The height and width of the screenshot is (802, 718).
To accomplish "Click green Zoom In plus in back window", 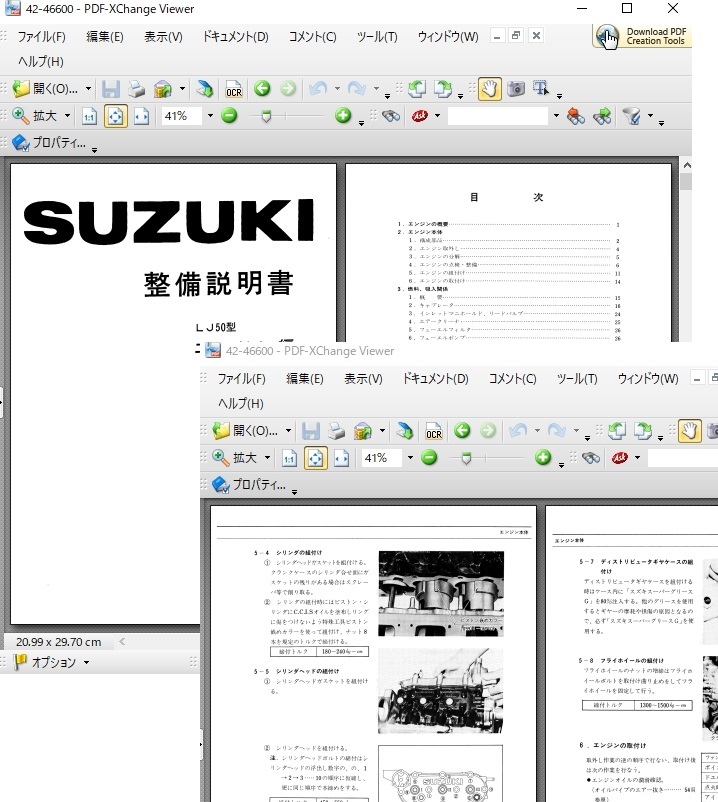I will [343, 116].
